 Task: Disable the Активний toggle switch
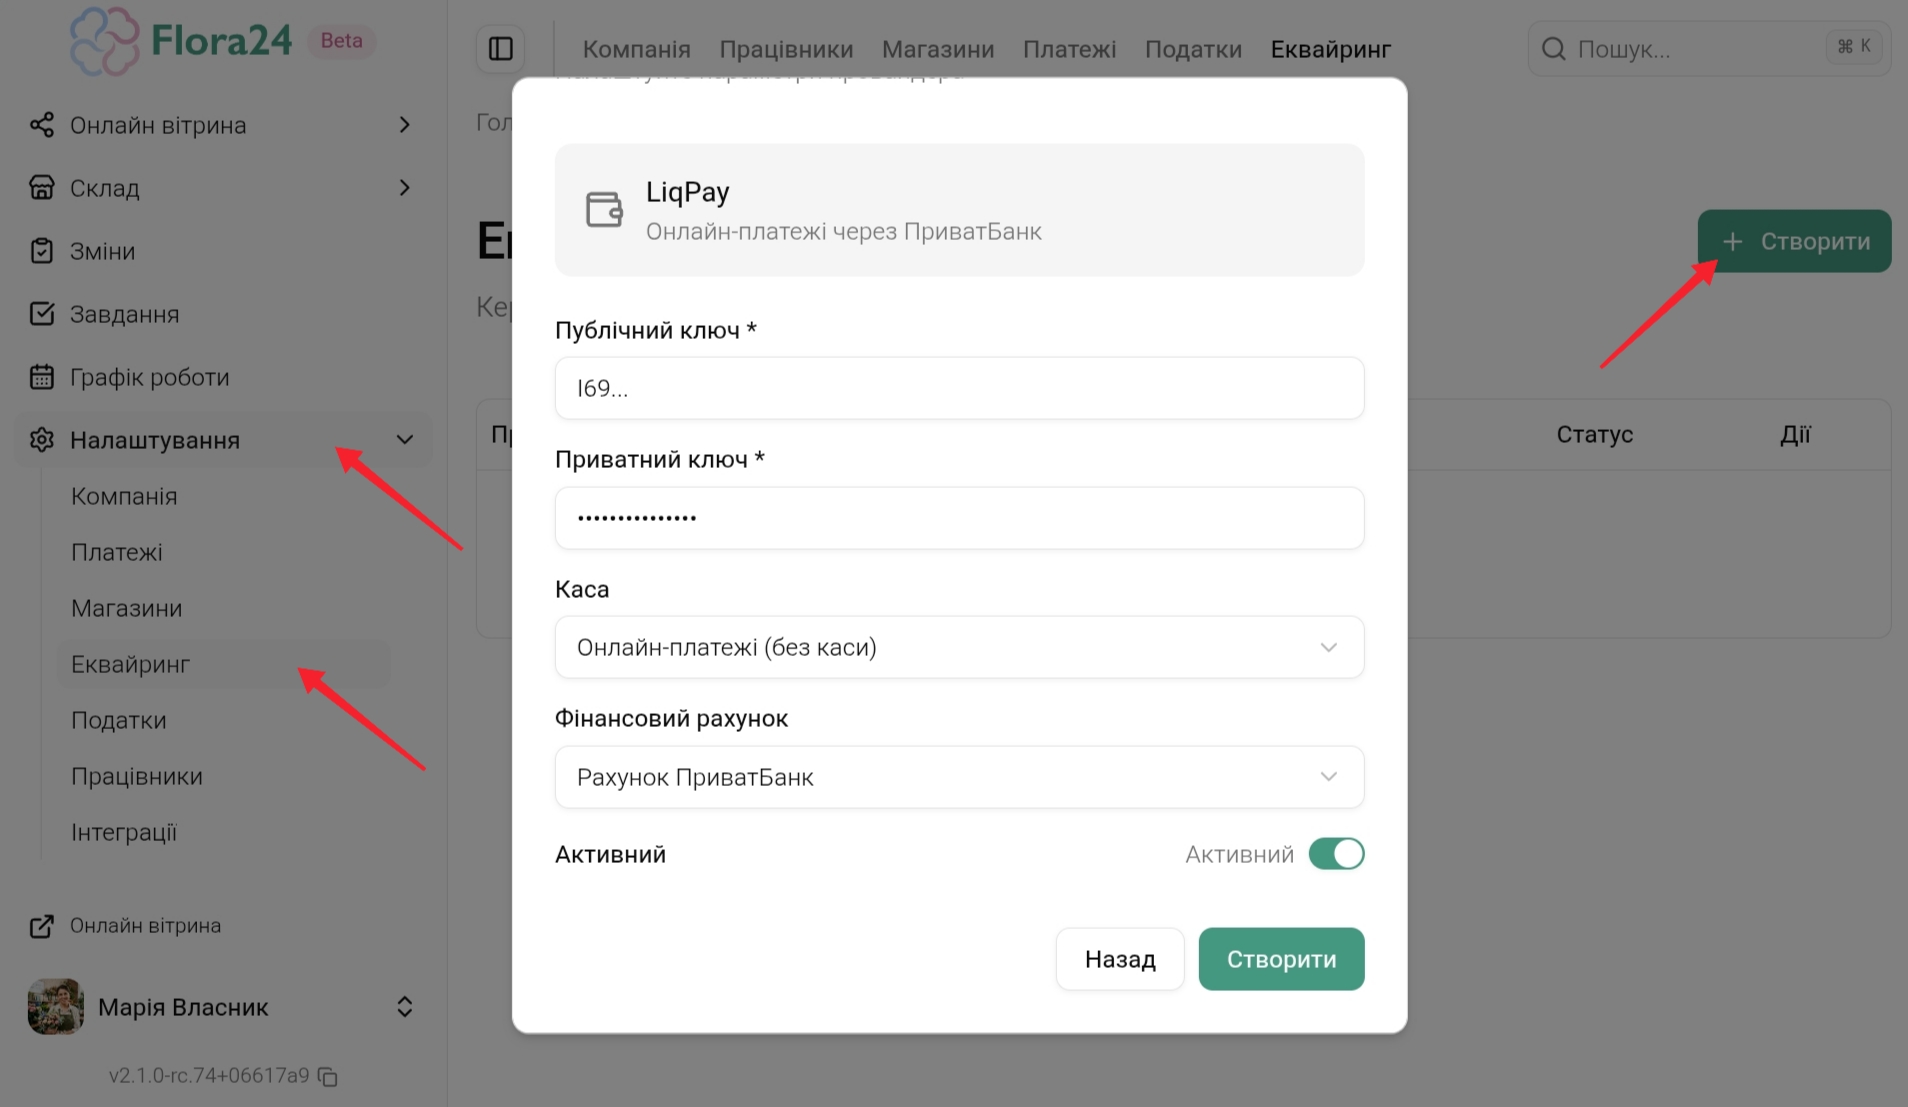point(1336,854)
